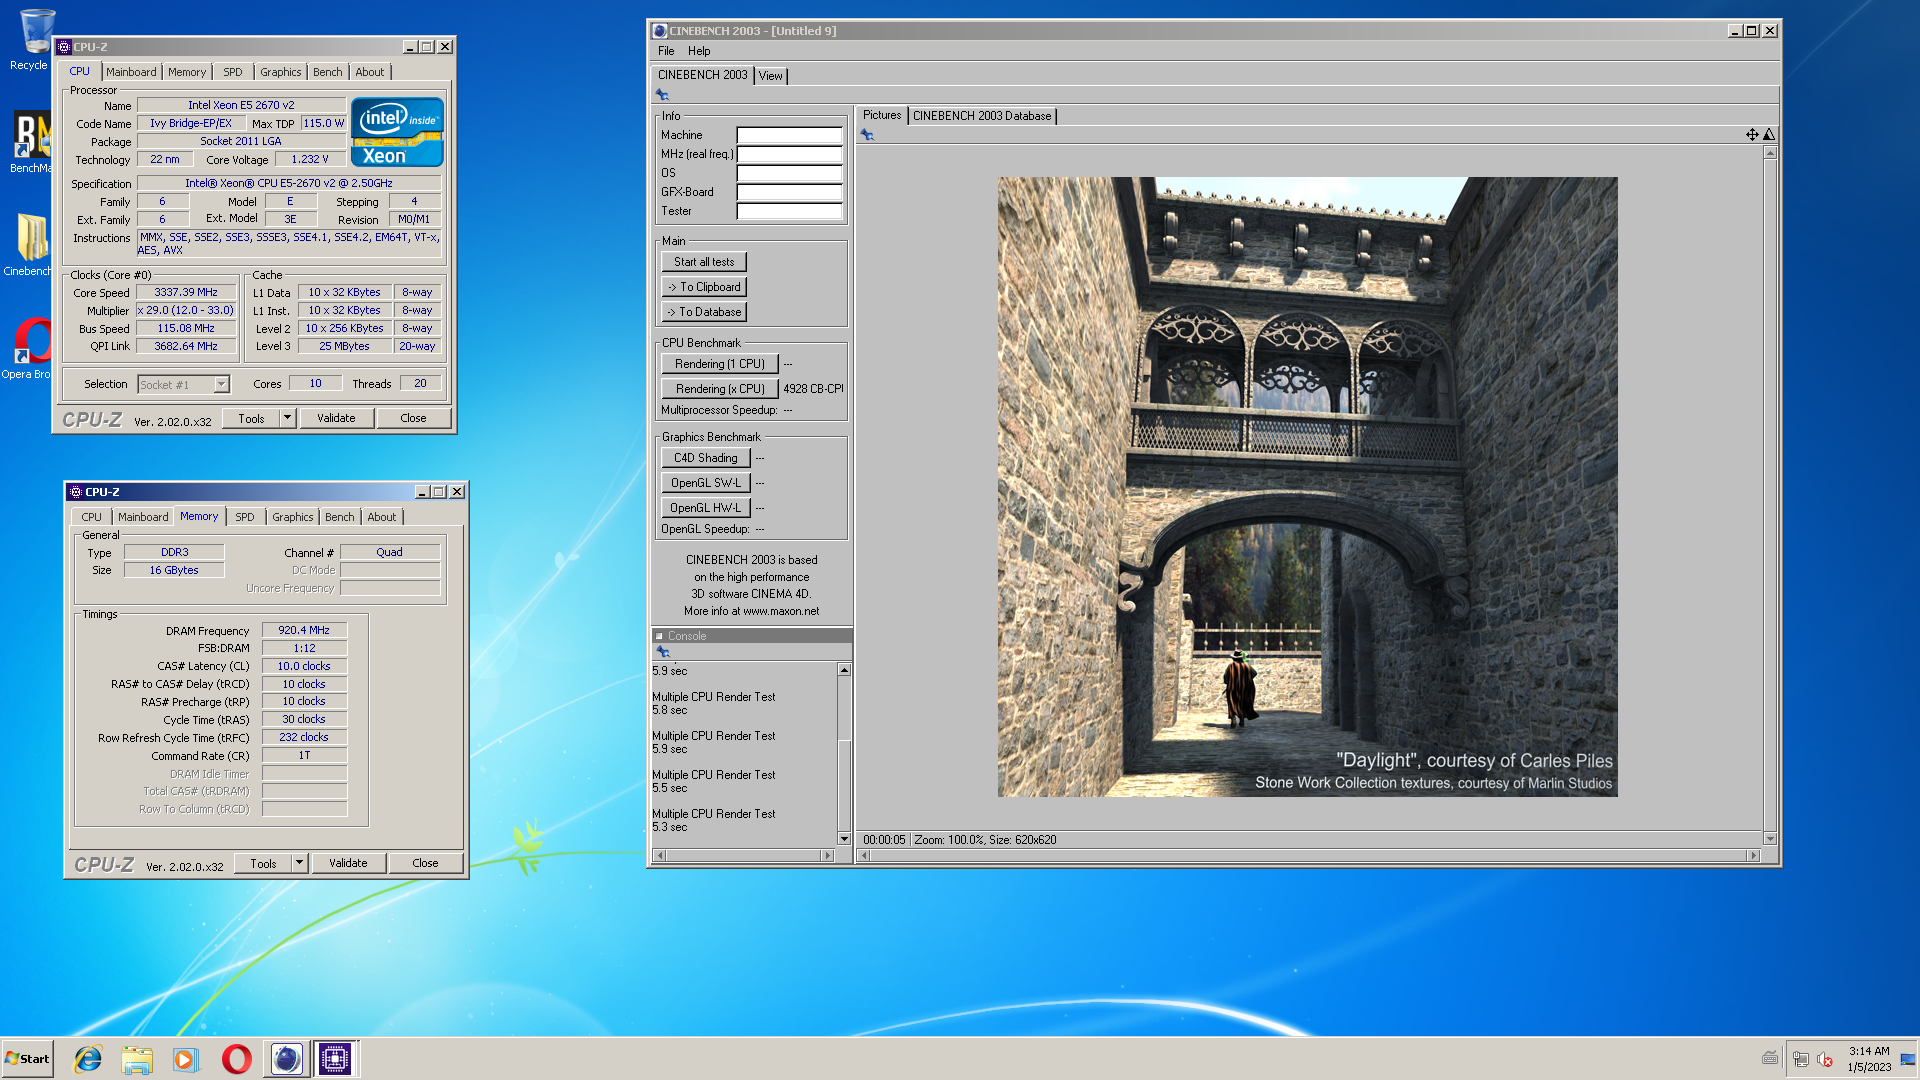Click console scrollbar up arrow
The width and height of the screenshot is (1920, 1080).
(844, 670)
